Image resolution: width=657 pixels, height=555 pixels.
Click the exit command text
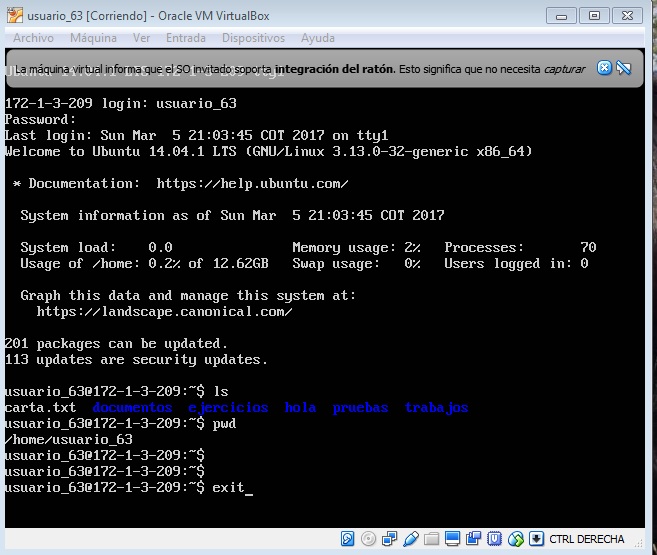tap(228, 487)
